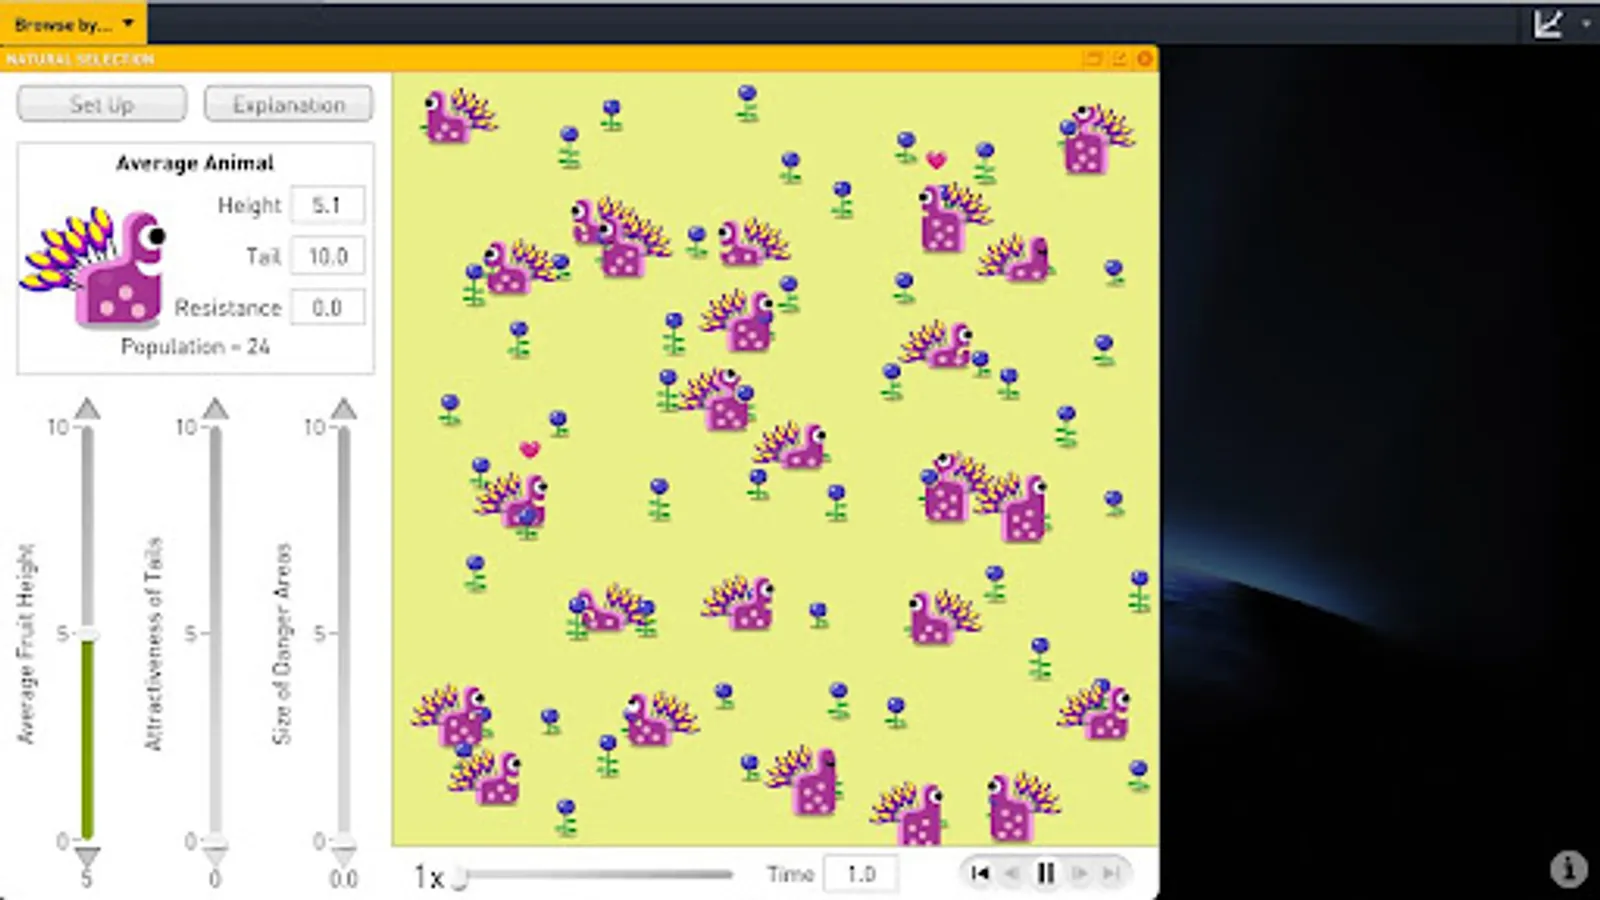
Task: Step the simulation forward one frame
Action: pyautogui.click(x=1080, y=874)
